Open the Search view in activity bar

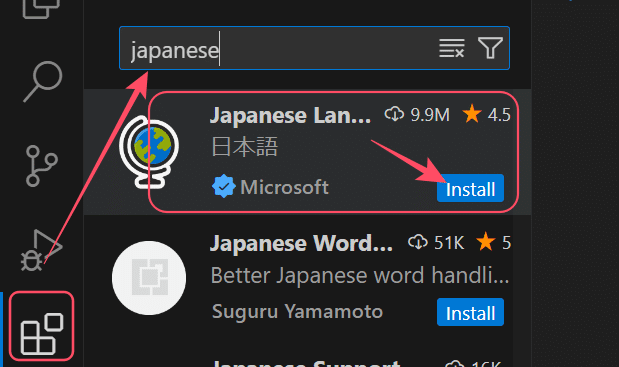coord(43,82)
